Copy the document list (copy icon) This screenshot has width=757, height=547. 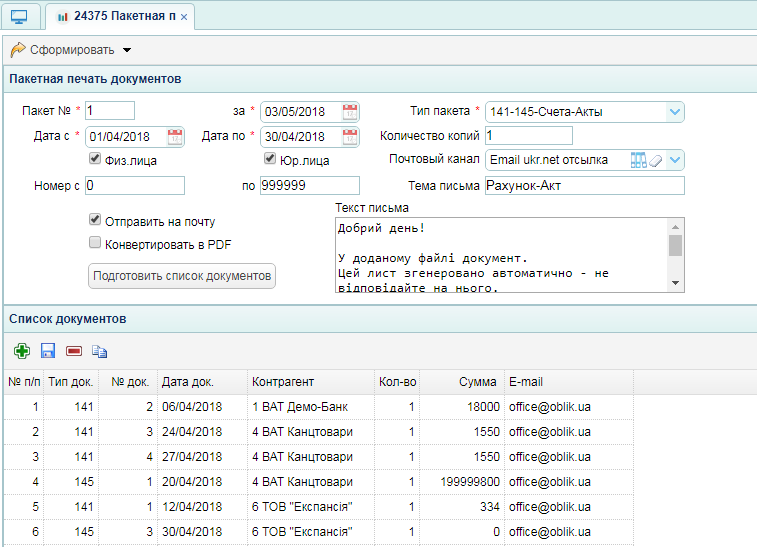pyautogui.click(x=99, y=351)
